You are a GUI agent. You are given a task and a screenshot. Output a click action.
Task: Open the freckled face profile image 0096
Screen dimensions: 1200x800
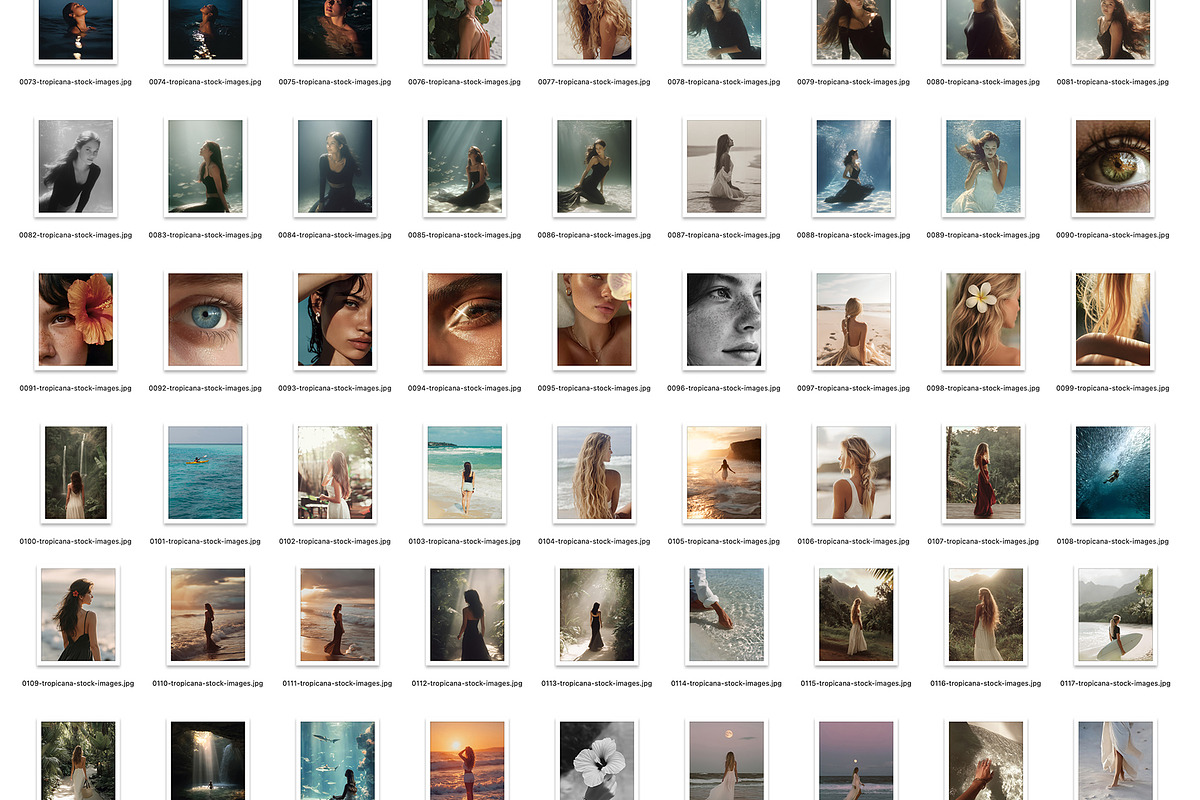(x=724, y=319)
